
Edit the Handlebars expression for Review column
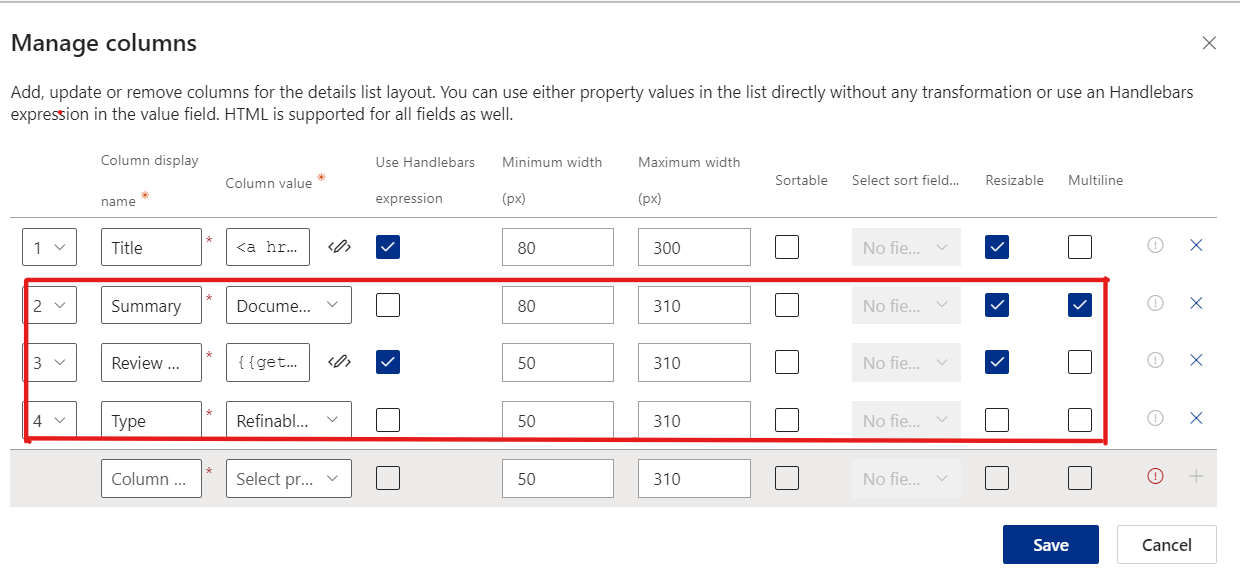tap(339, 362)
